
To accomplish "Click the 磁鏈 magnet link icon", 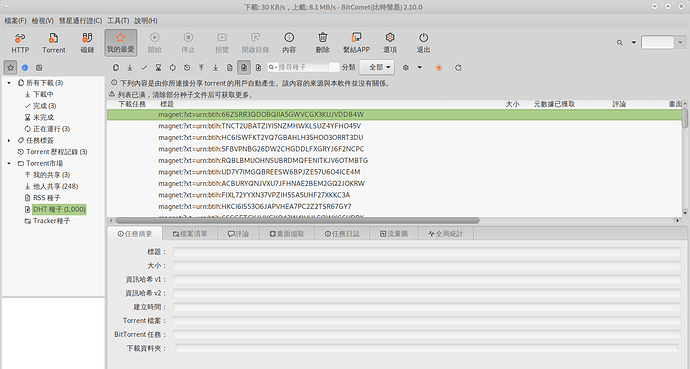I will pyautogui.click(x=87, y=43).
